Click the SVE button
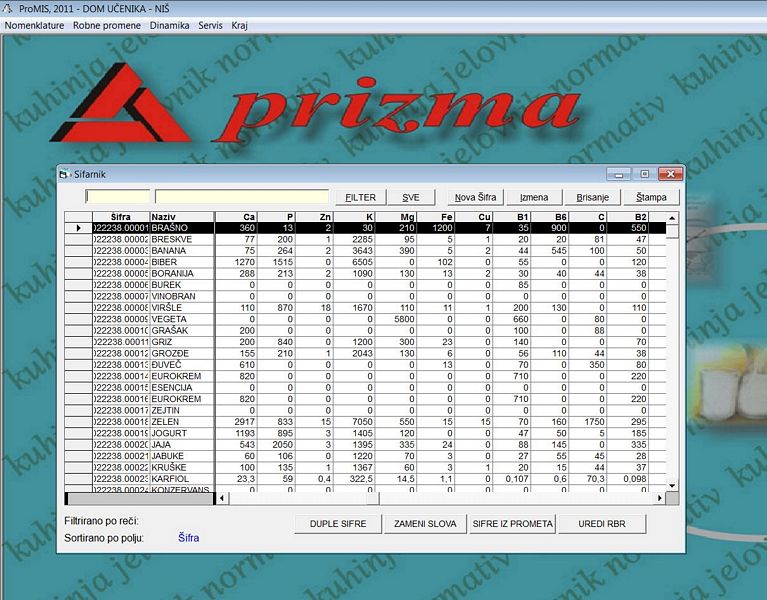Image resolution: width=767 pixels, height=600 pixels. point(411,197)
